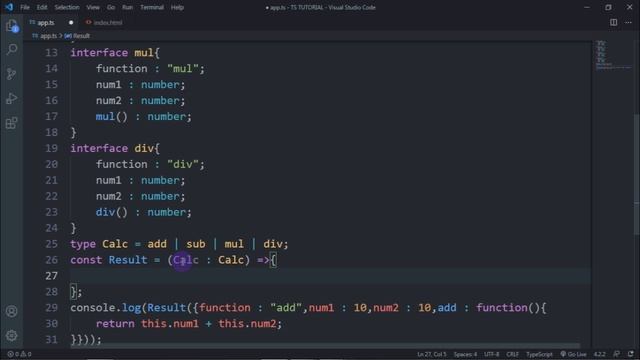This screenshot has height=360, width=640.
Task: Click "sub" in the Calc union type
Action: pyautogui.click(x=196, y=244)
